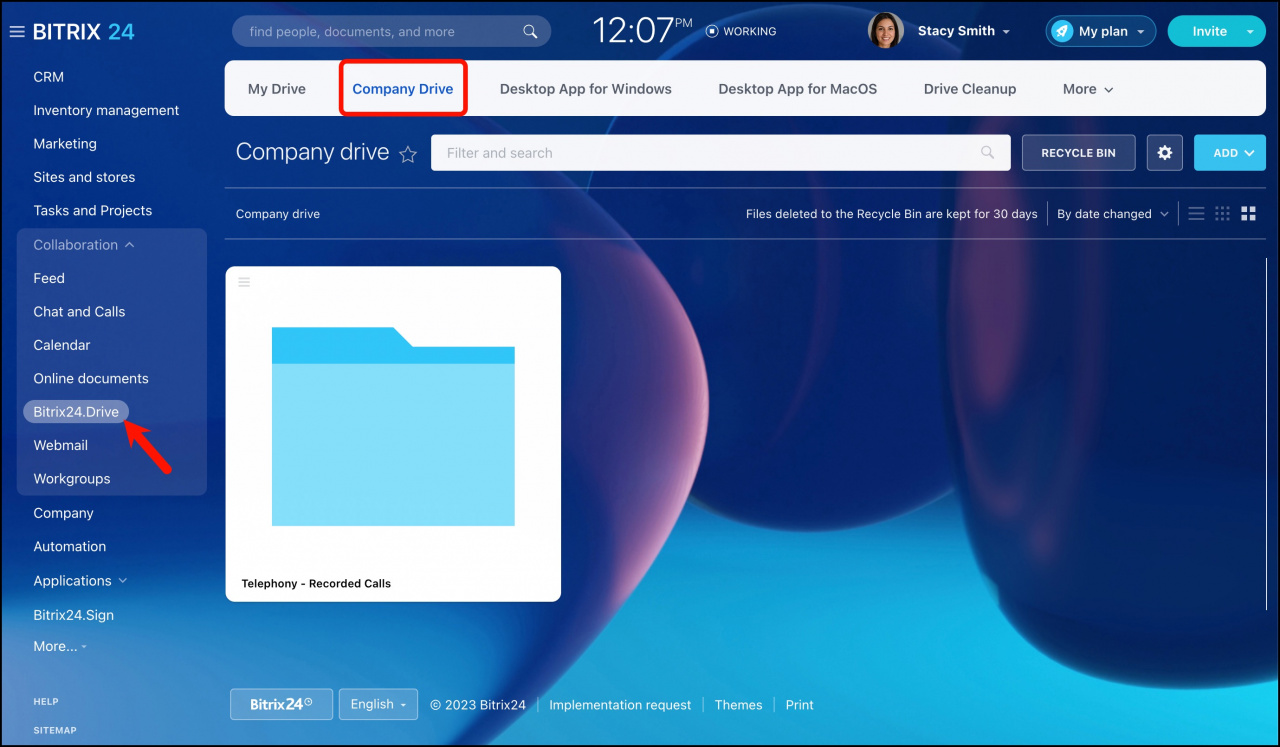Screen dimensions: 1280x747
Task: Go to Marketing section
Action: pyautogui.click(x=65, y=144)
